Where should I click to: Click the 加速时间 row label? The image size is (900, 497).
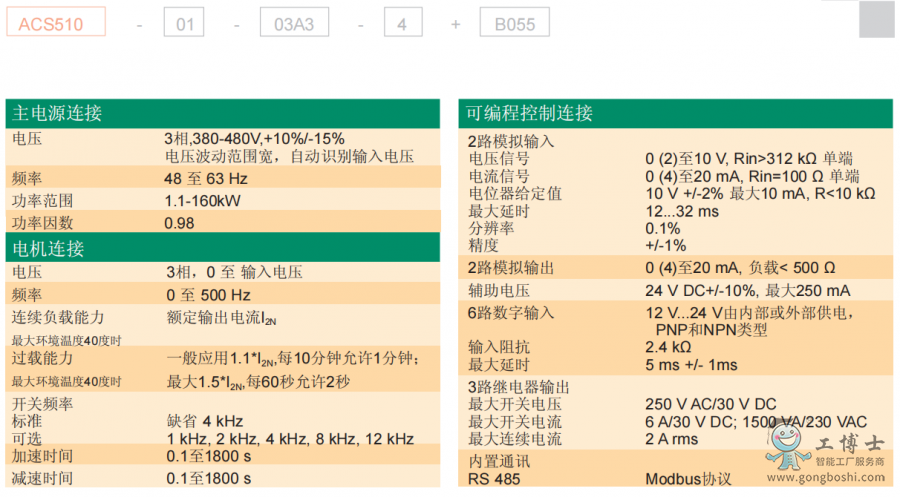click(x=42, y=456)
